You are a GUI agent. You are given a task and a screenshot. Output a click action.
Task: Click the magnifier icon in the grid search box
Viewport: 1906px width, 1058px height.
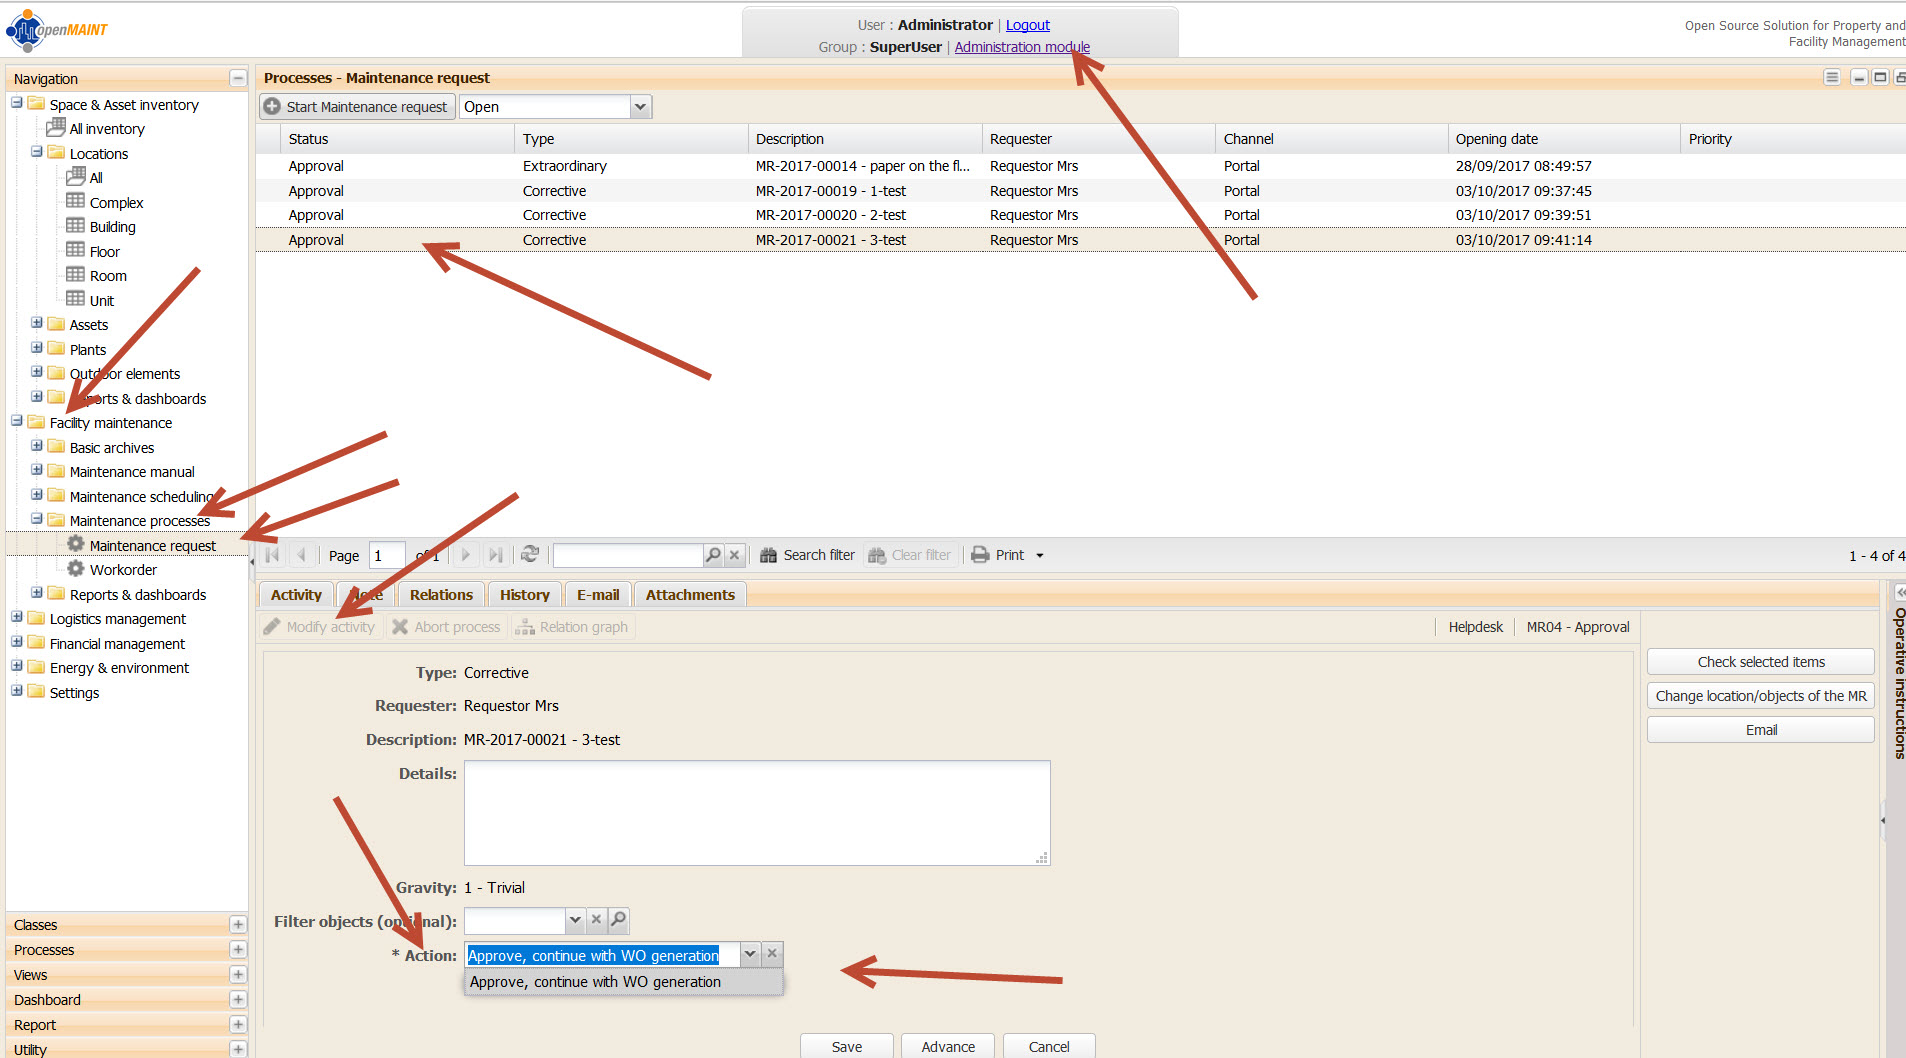pyautogui.click(x=713, y=555)
